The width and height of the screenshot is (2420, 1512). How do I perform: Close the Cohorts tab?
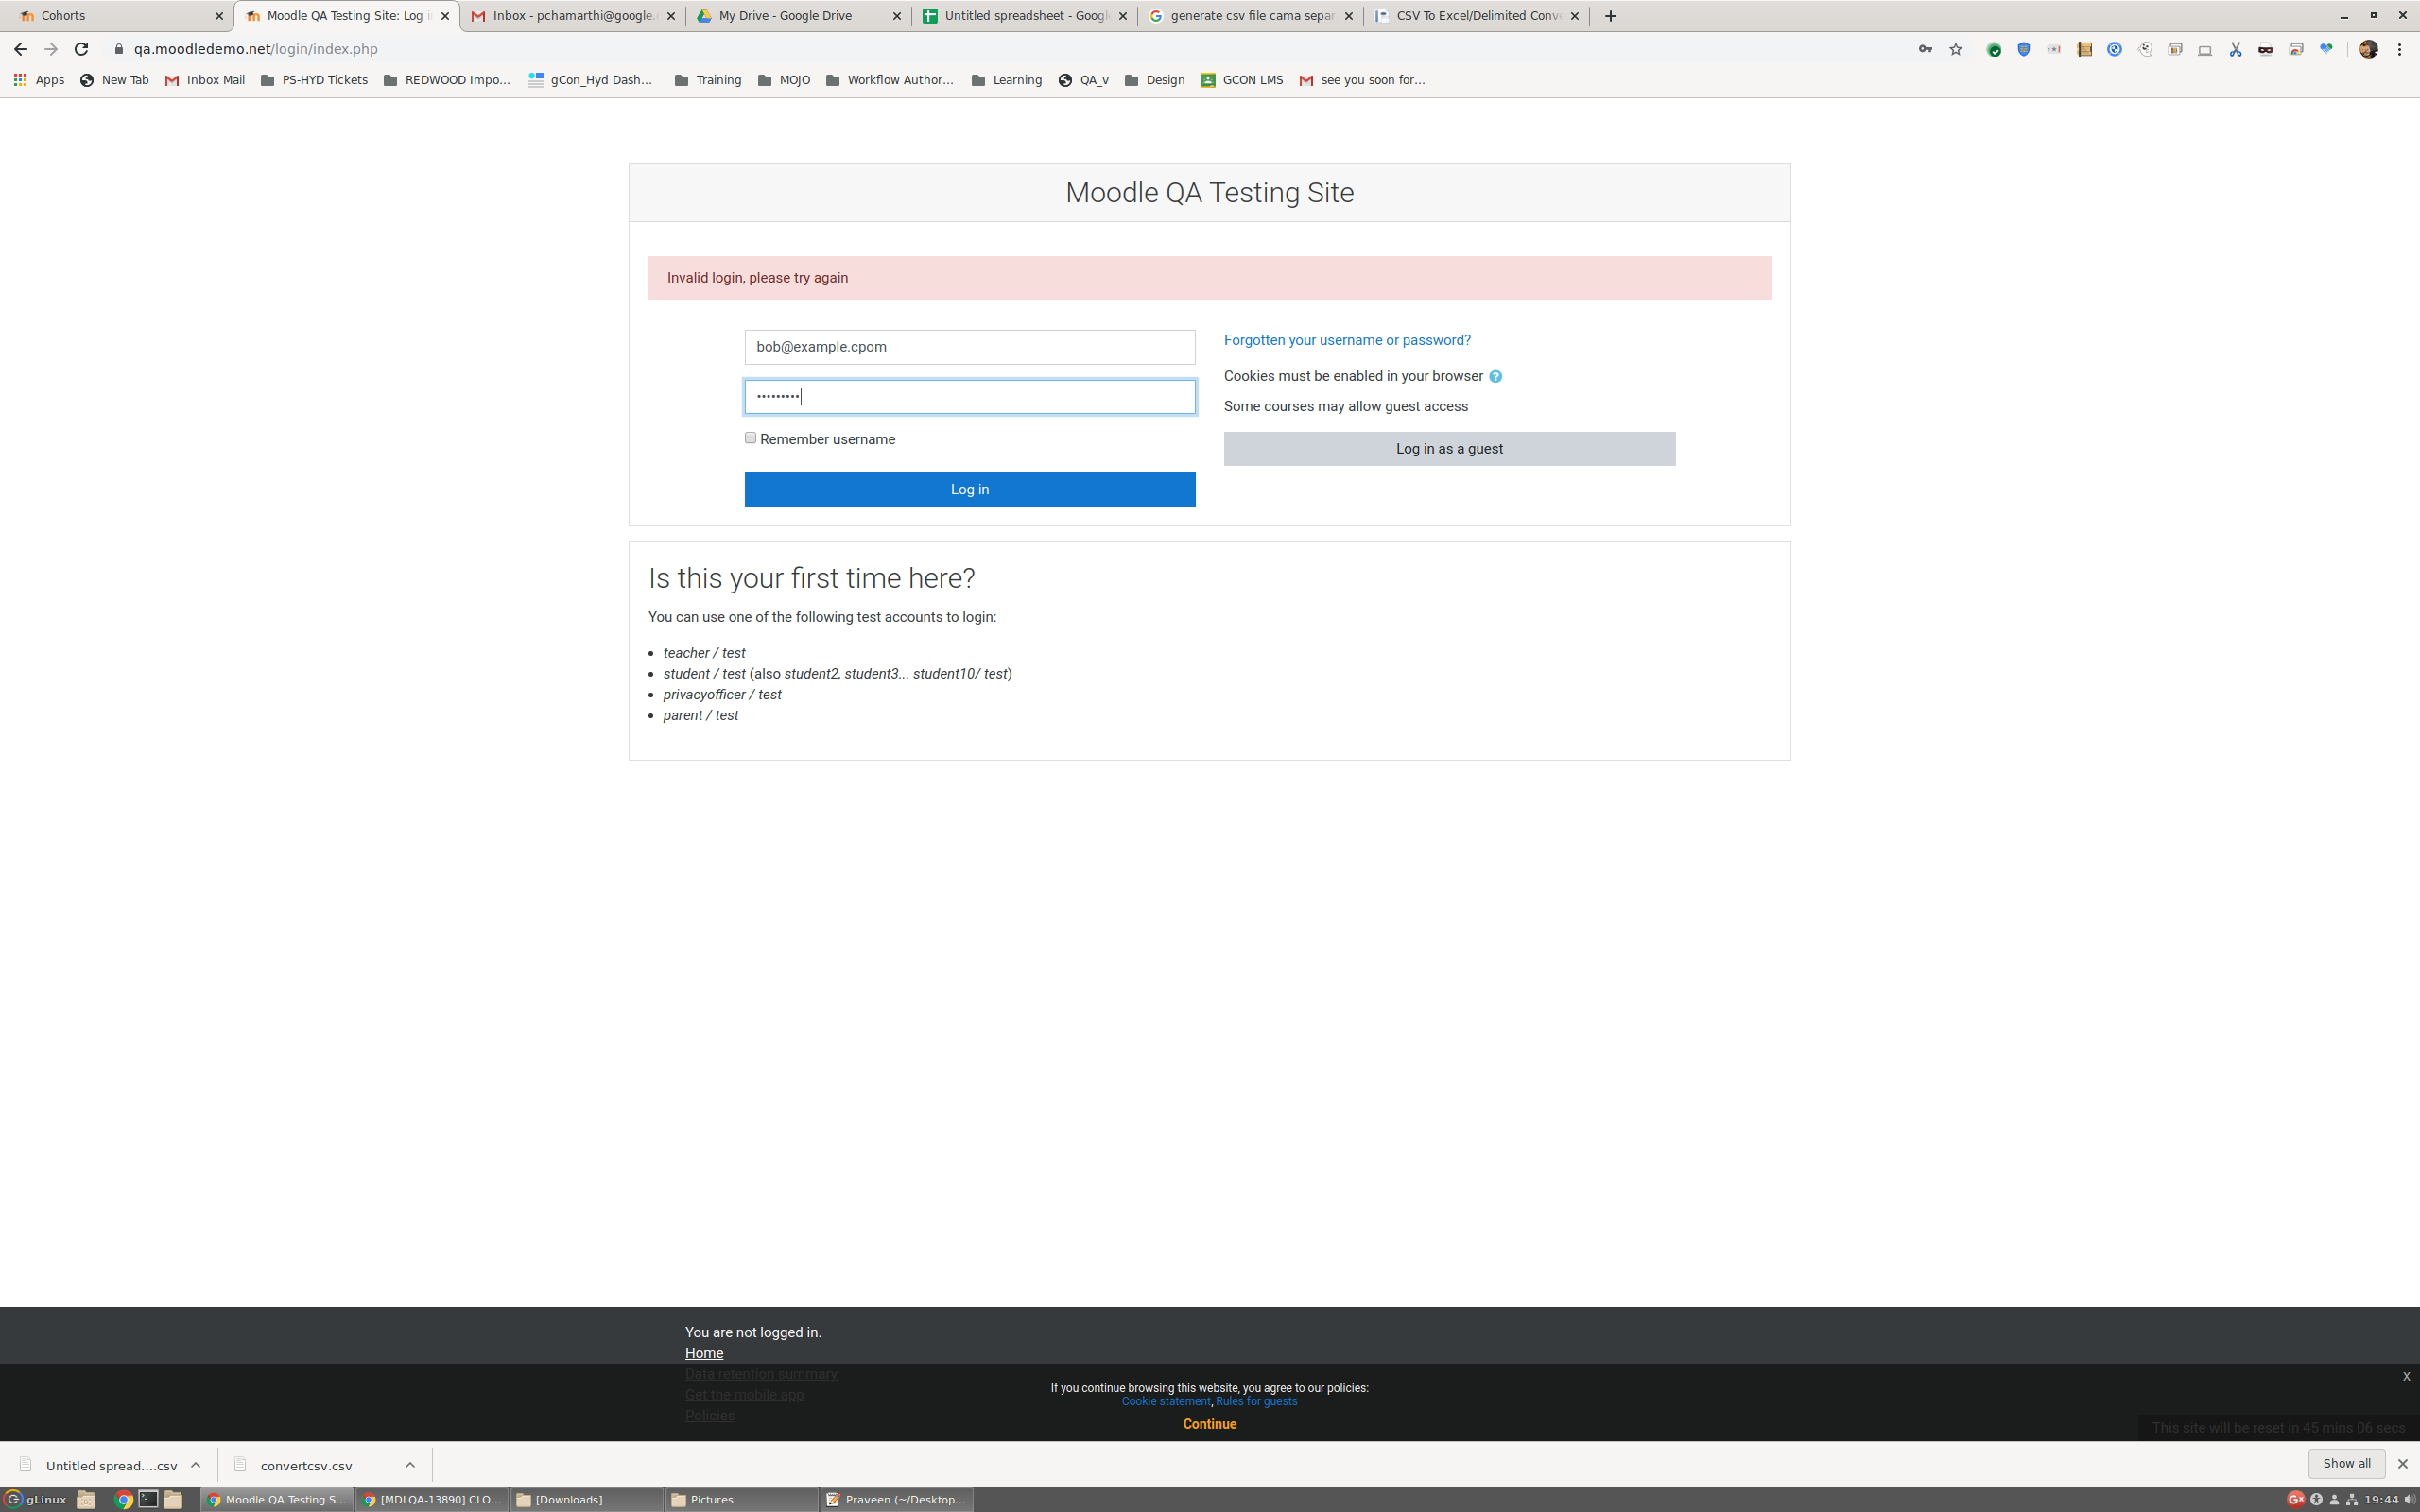pos(219,16)
